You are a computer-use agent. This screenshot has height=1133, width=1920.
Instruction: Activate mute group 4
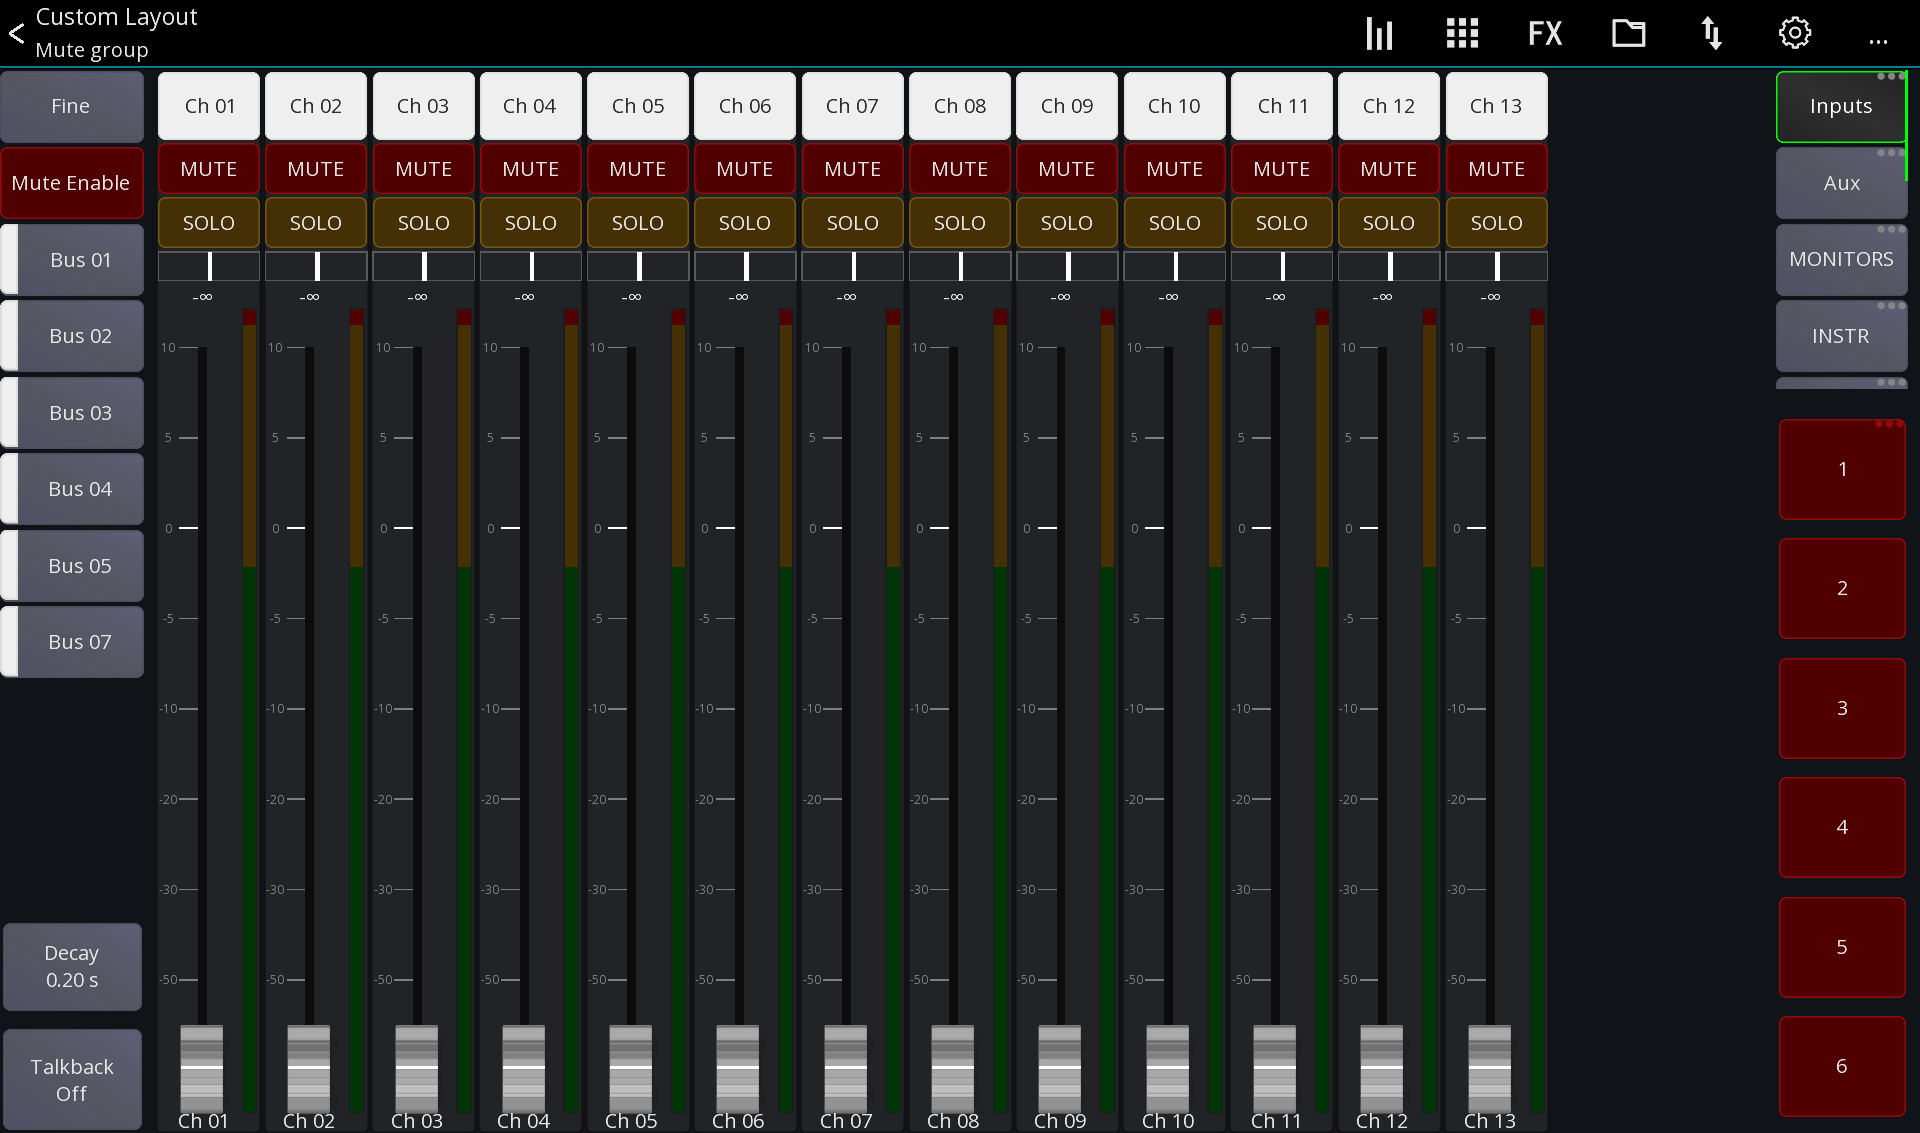click(1842, 827)
